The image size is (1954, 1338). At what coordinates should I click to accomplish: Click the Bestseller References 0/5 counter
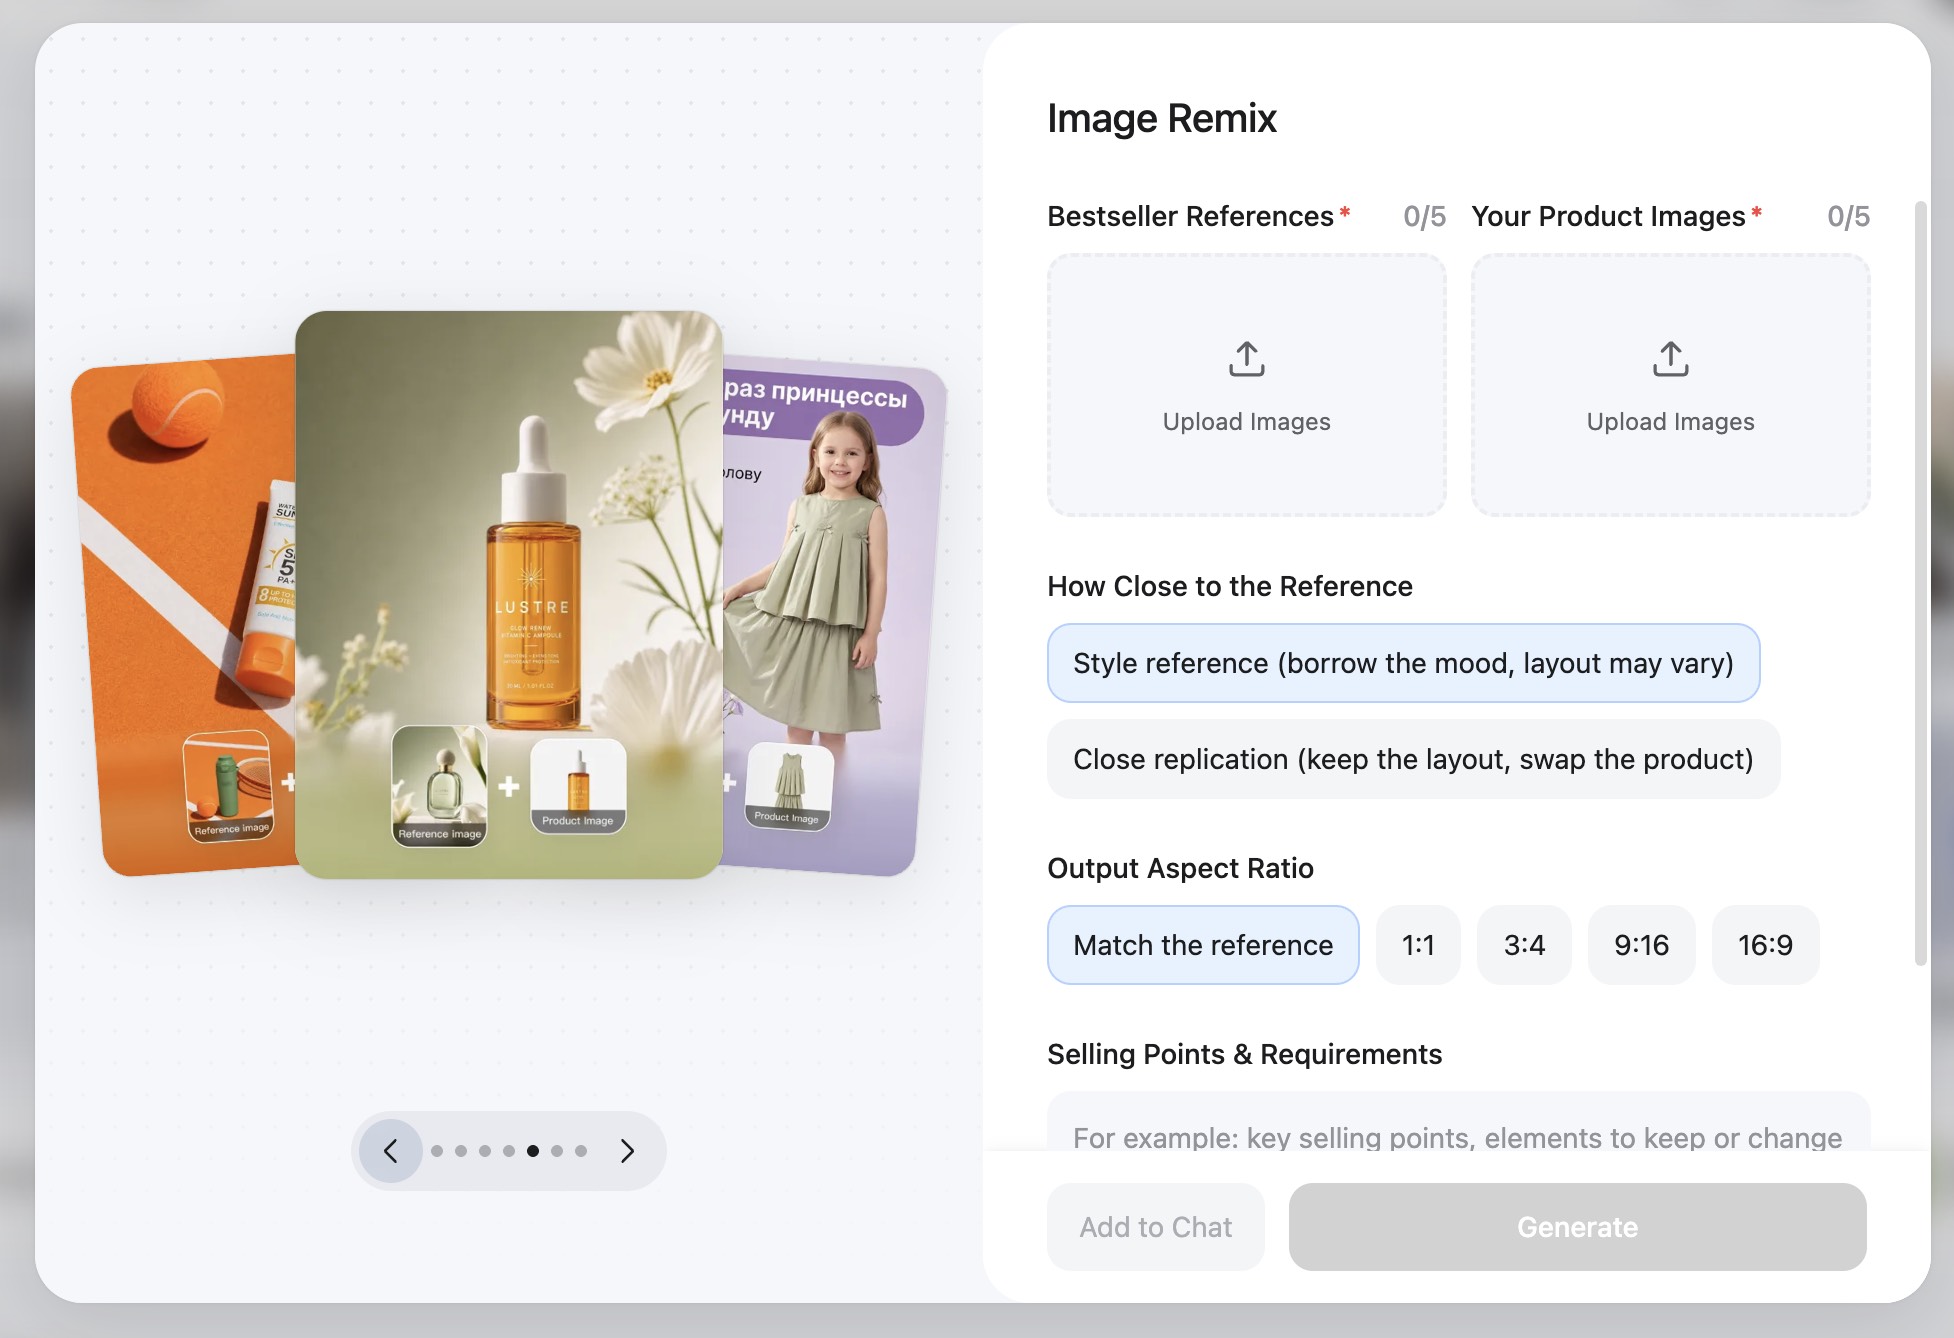point(1424,216)
